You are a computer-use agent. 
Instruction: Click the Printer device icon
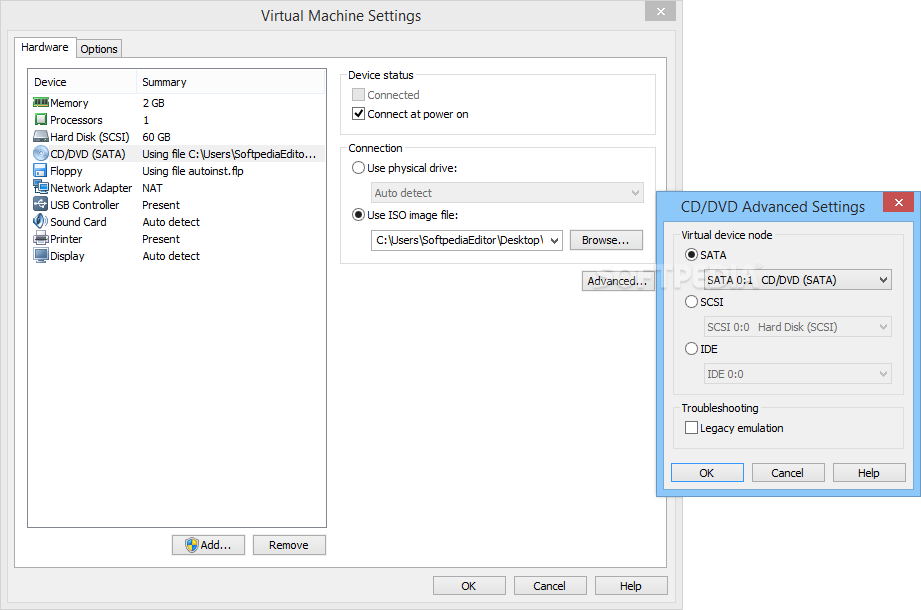41,238
